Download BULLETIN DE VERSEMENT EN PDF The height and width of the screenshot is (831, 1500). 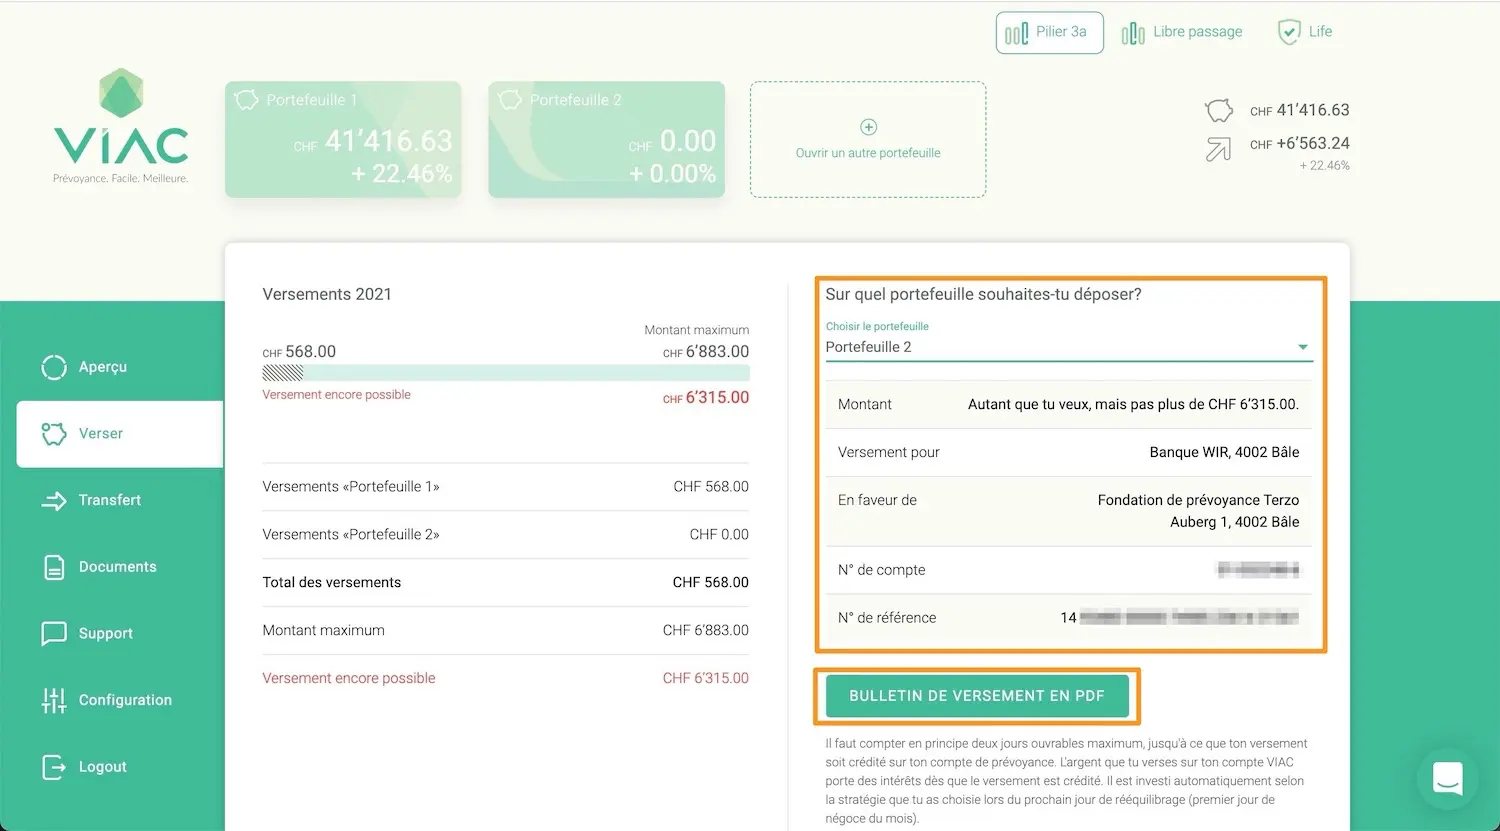click(x=977, y=696)
